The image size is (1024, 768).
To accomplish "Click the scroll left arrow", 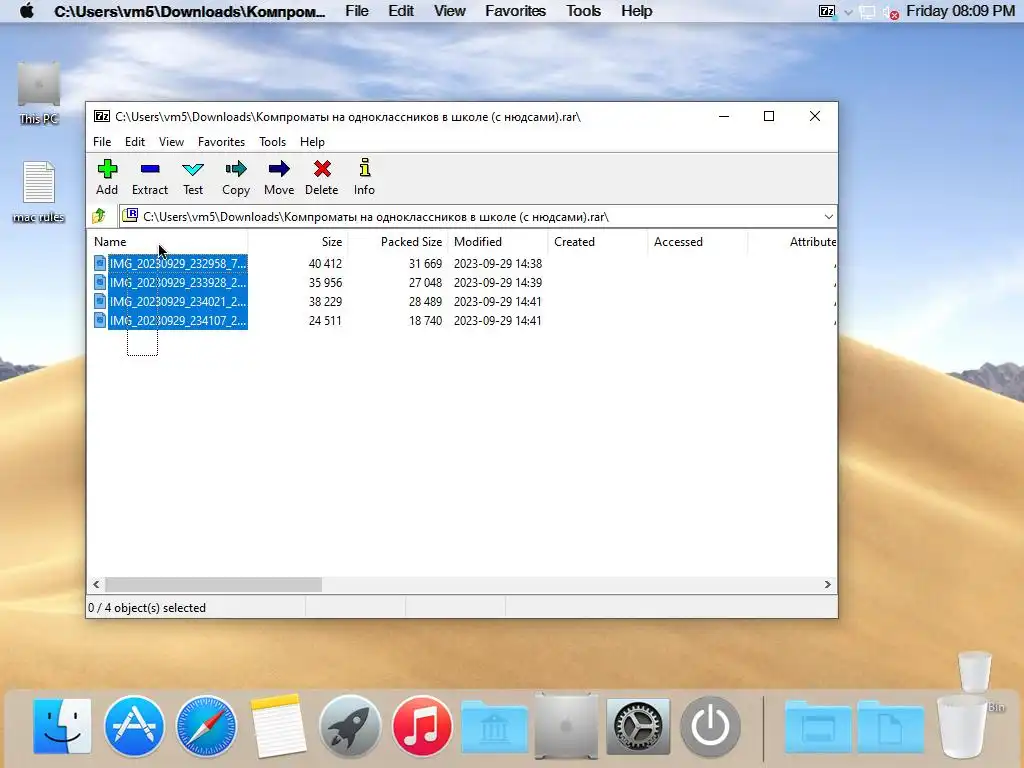I will 96,584.
